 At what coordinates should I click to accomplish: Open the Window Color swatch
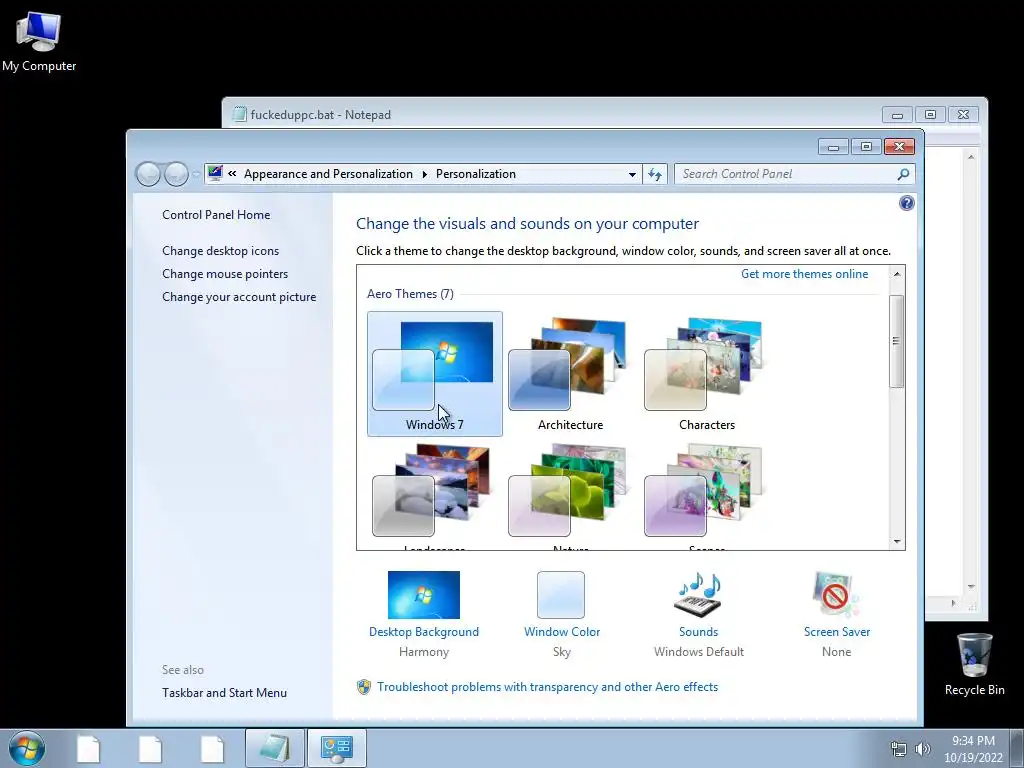561,595
